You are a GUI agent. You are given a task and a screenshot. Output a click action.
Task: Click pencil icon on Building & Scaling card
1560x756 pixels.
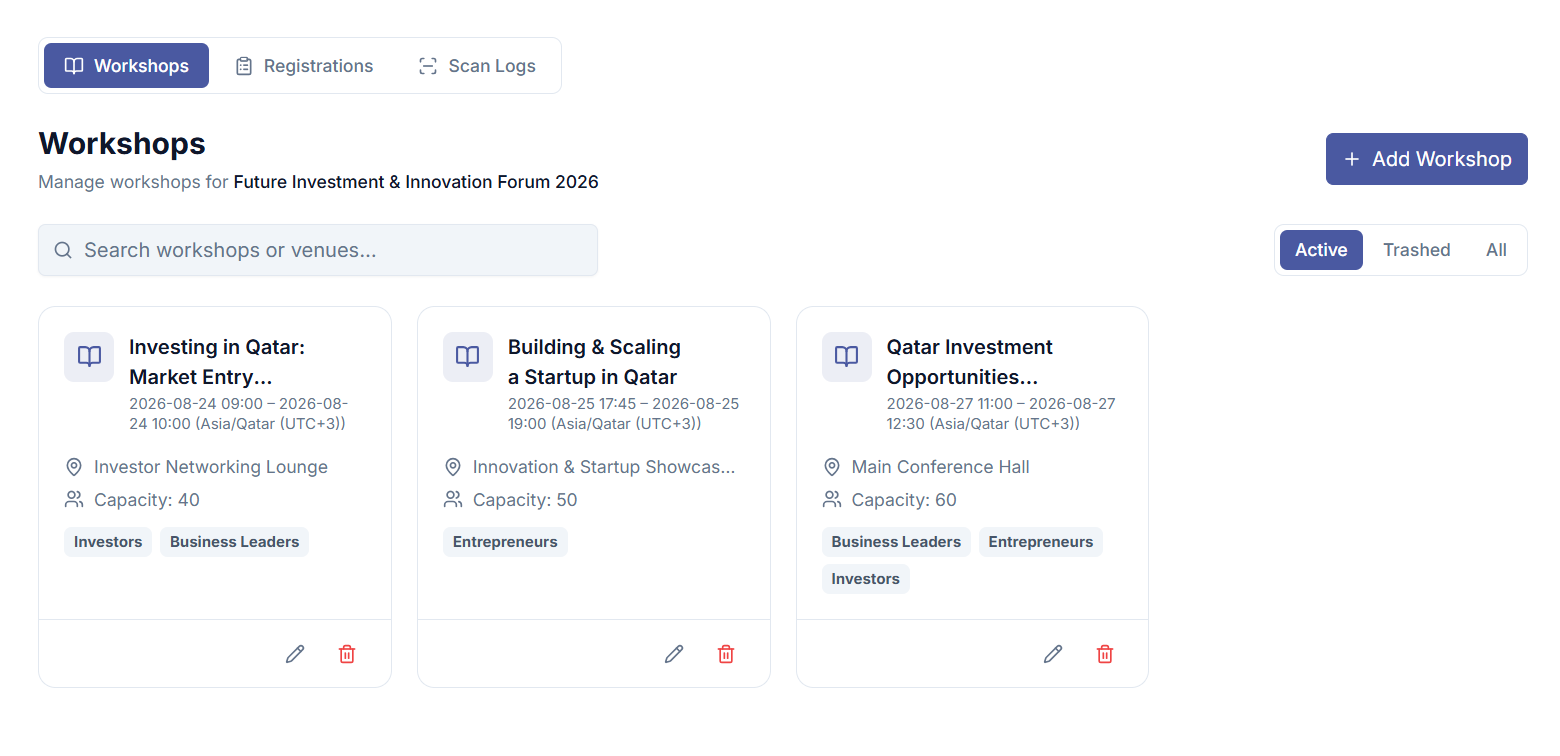pos(674,654)
